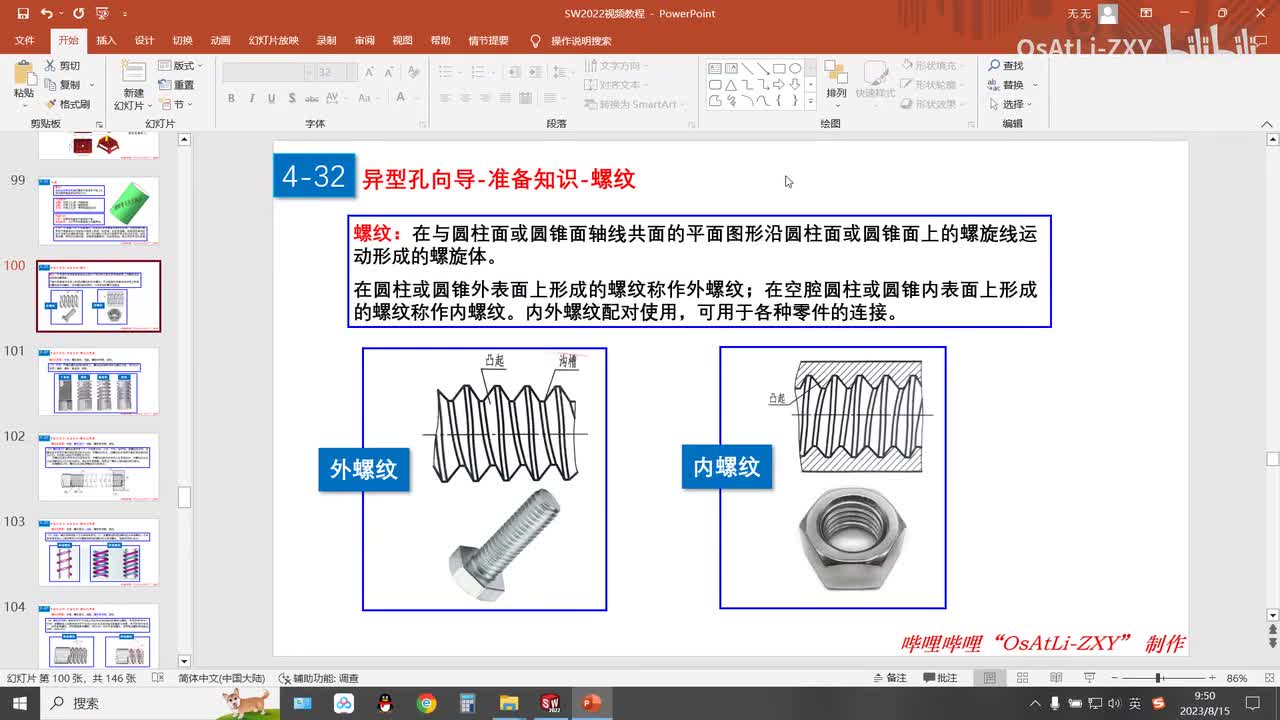
Task: Click the zoom slider handle
Action: [1158, 678]
